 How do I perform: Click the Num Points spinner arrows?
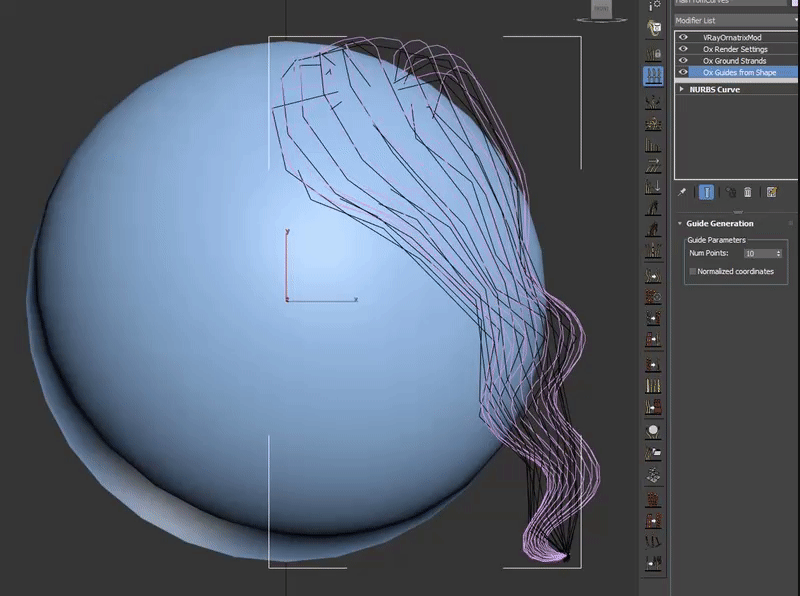pos(779,254)
